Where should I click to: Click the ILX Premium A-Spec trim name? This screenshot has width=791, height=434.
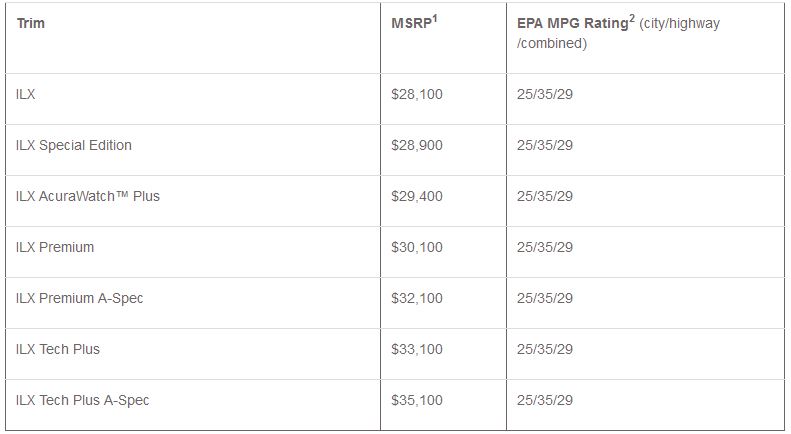80,298
